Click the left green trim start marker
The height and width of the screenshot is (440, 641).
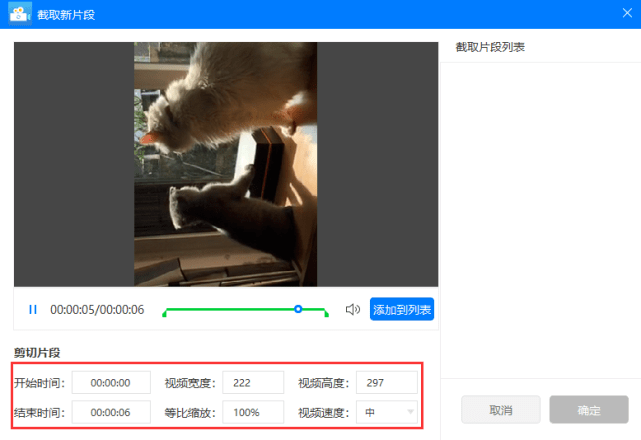coord(164,313)
